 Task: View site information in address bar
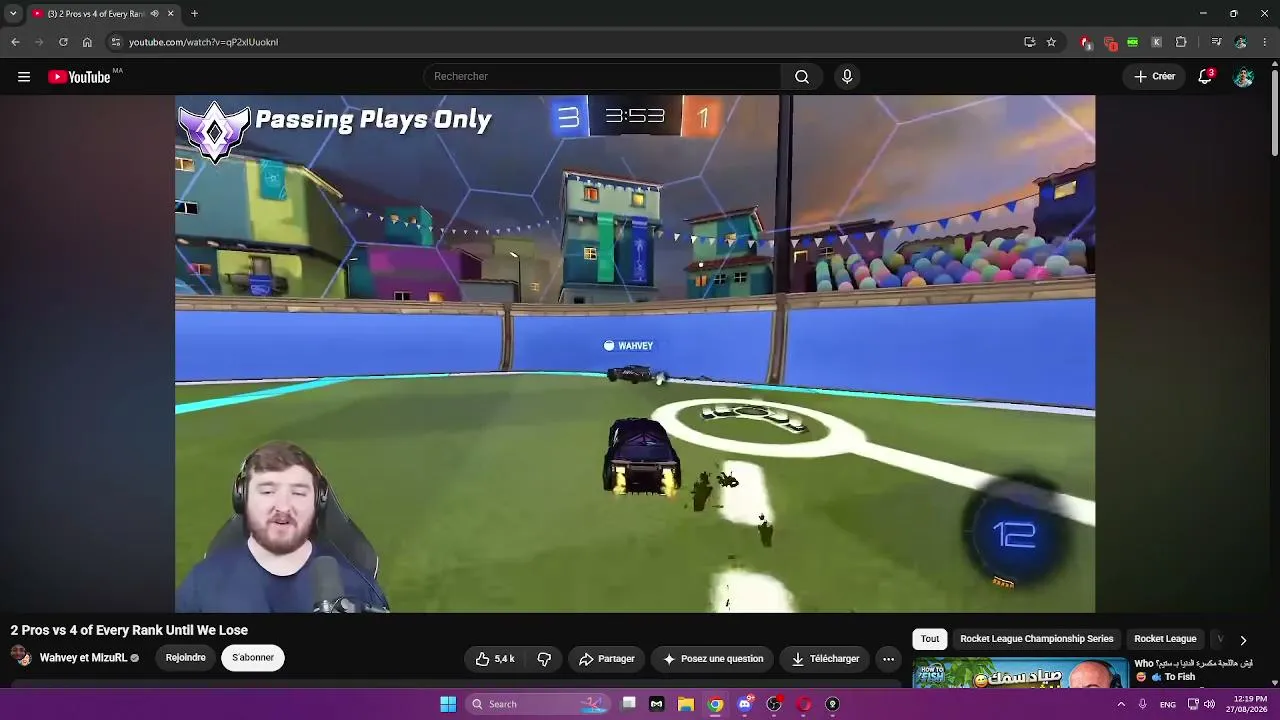[x=116, y=42]
